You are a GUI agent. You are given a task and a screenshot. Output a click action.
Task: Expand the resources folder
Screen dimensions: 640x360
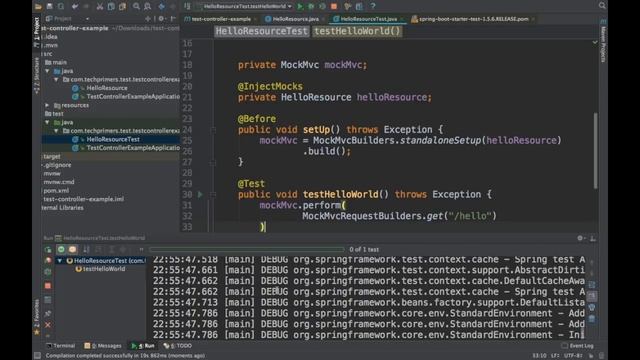pyautogui.click(x=47, y=105)
